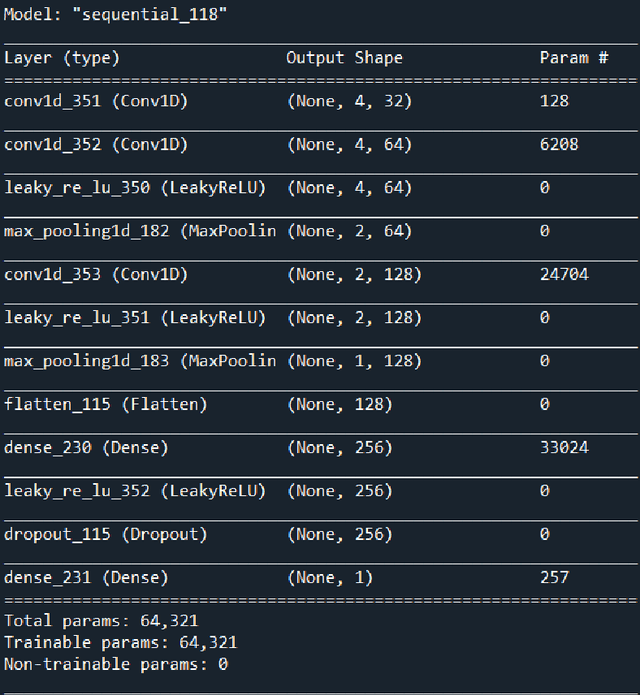Click parameter count 6208
640x695 pixels.
(558, 144)
